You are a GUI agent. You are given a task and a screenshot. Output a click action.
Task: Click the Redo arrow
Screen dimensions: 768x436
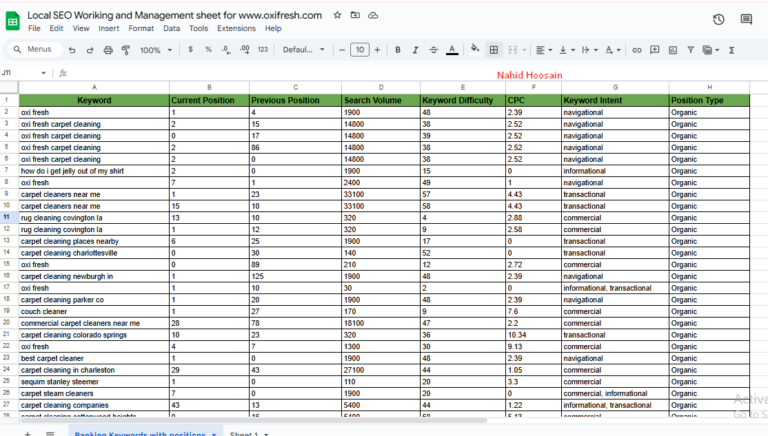click(x=90, y=50)
